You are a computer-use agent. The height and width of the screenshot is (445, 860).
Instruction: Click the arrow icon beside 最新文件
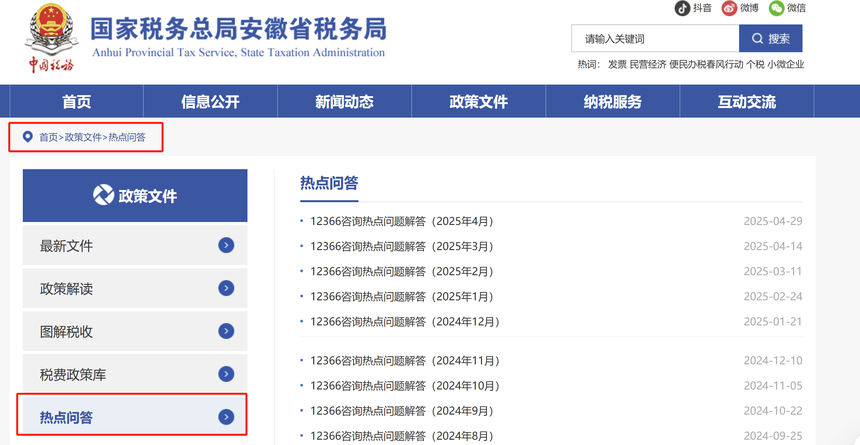click(226, 245)
